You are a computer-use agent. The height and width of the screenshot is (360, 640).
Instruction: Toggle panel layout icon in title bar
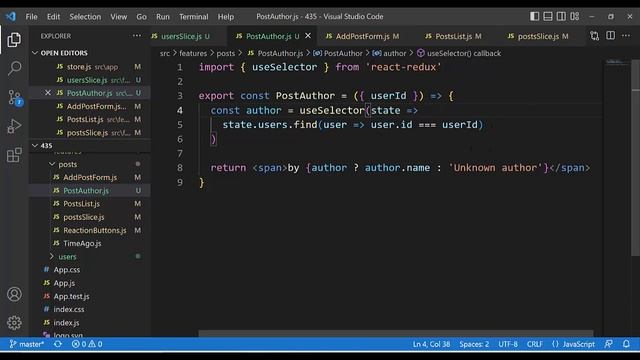(548, 16)
